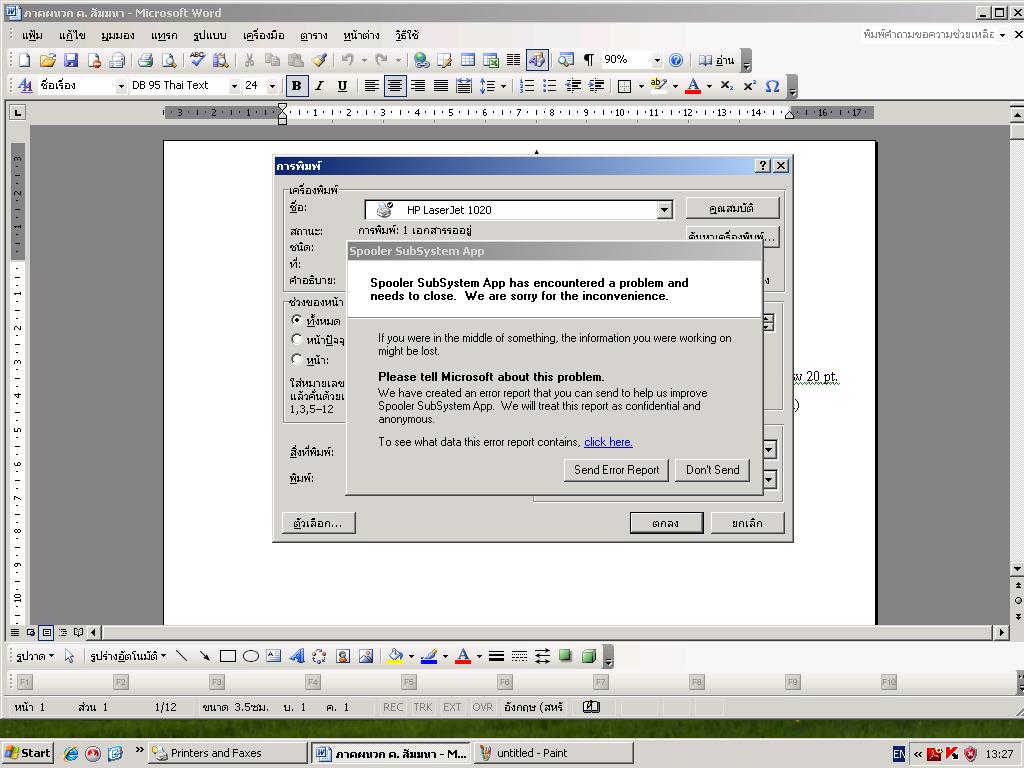
Task: Toggle Show/Hide paragraph marks icon
Action: pos(588,60)
